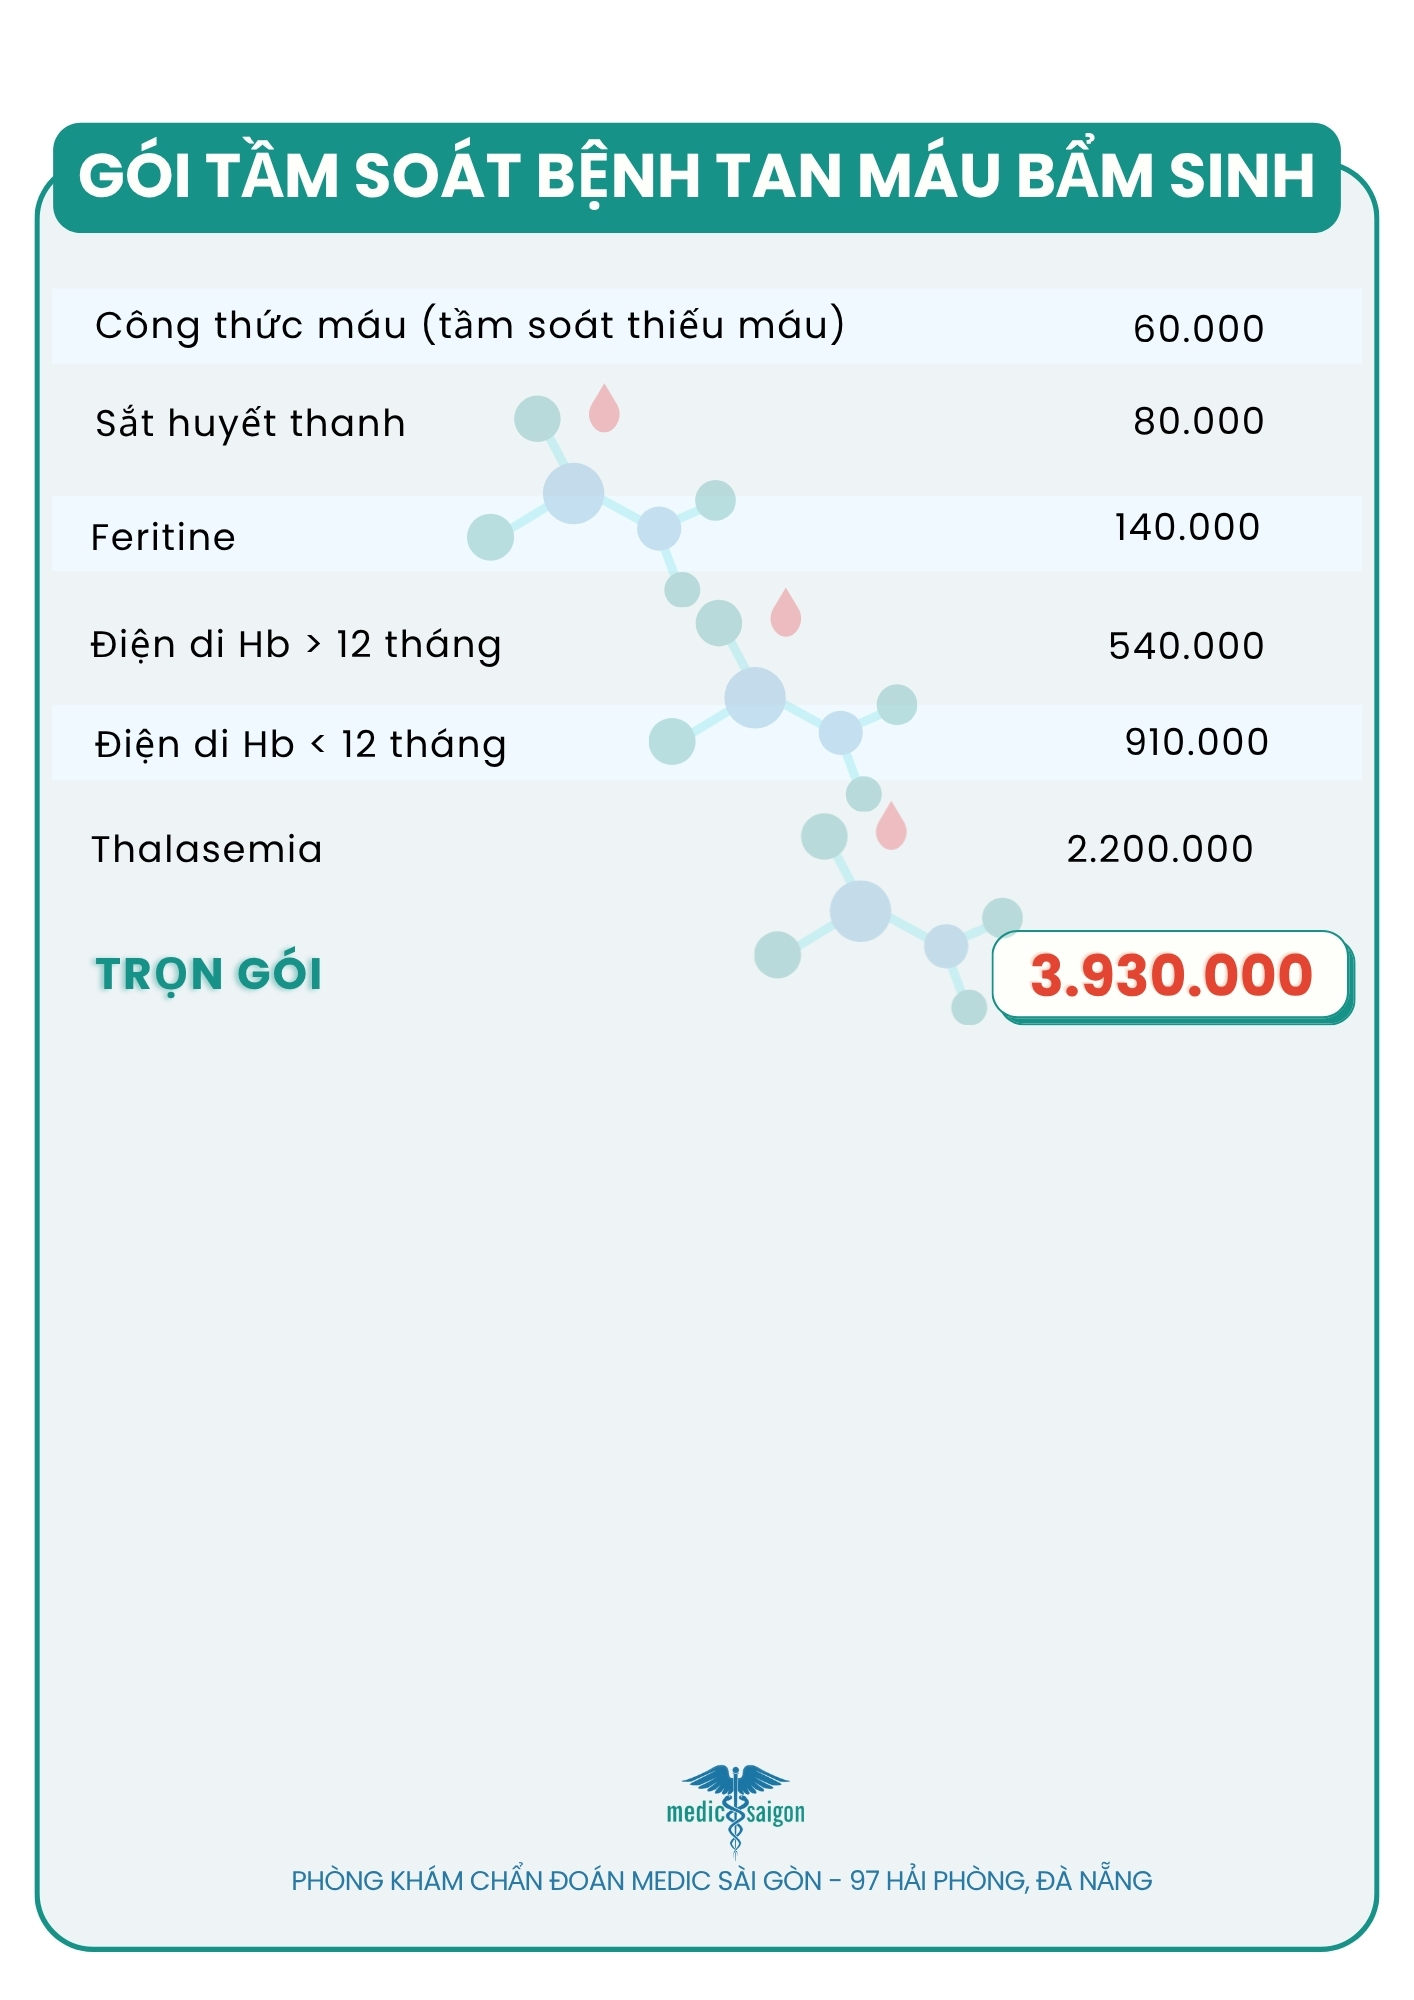The image size is (1414, 2000).
Task: Click the Điện di Hb > 12 tháng label
Action: tap(296, 645)
